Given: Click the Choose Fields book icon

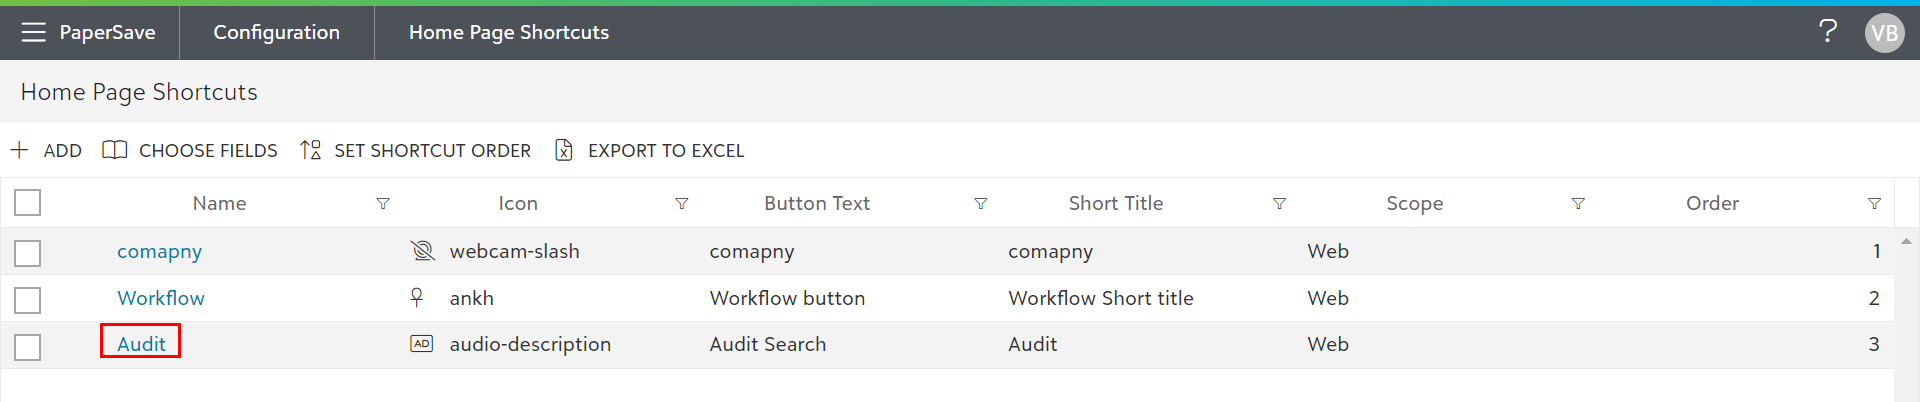Looking at the screenshot, I should point(115,150).
